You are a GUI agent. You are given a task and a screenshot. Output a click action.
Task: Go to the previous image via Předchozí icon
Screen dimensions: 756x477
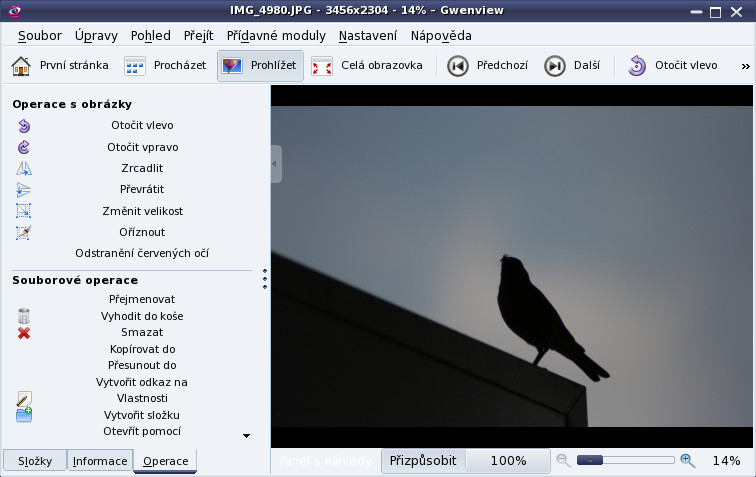tap(458, 66)
